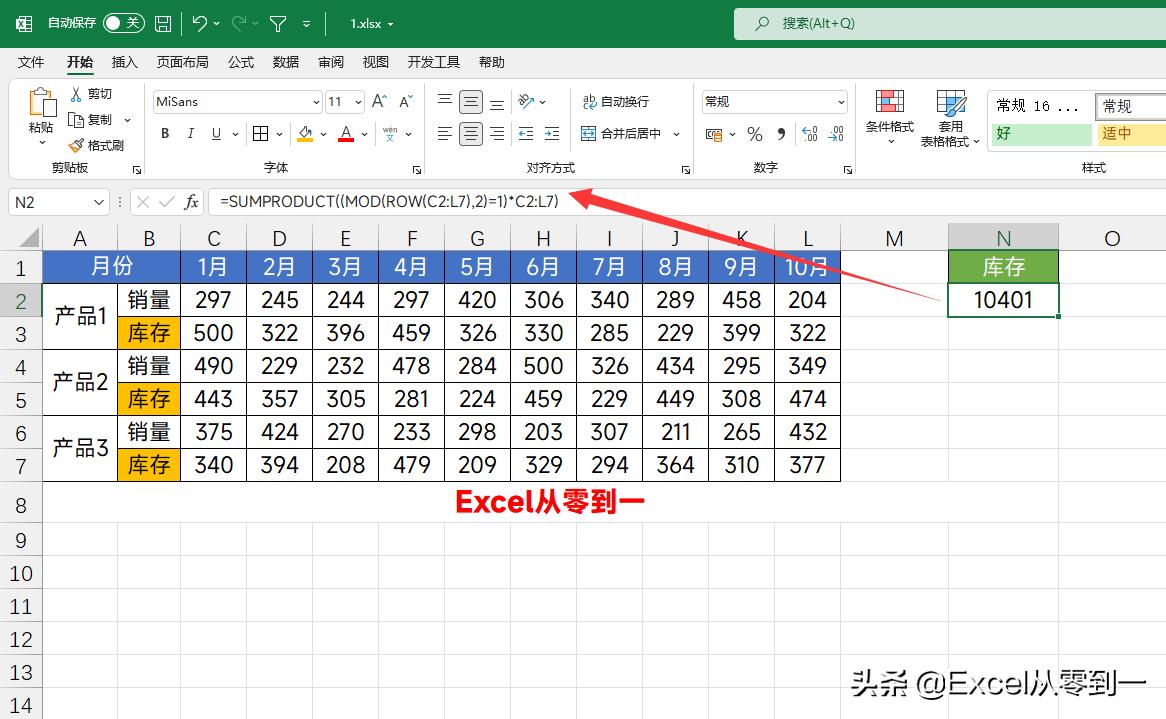Click the Save icon on quick access toolbar

click(x=162, y=22)
